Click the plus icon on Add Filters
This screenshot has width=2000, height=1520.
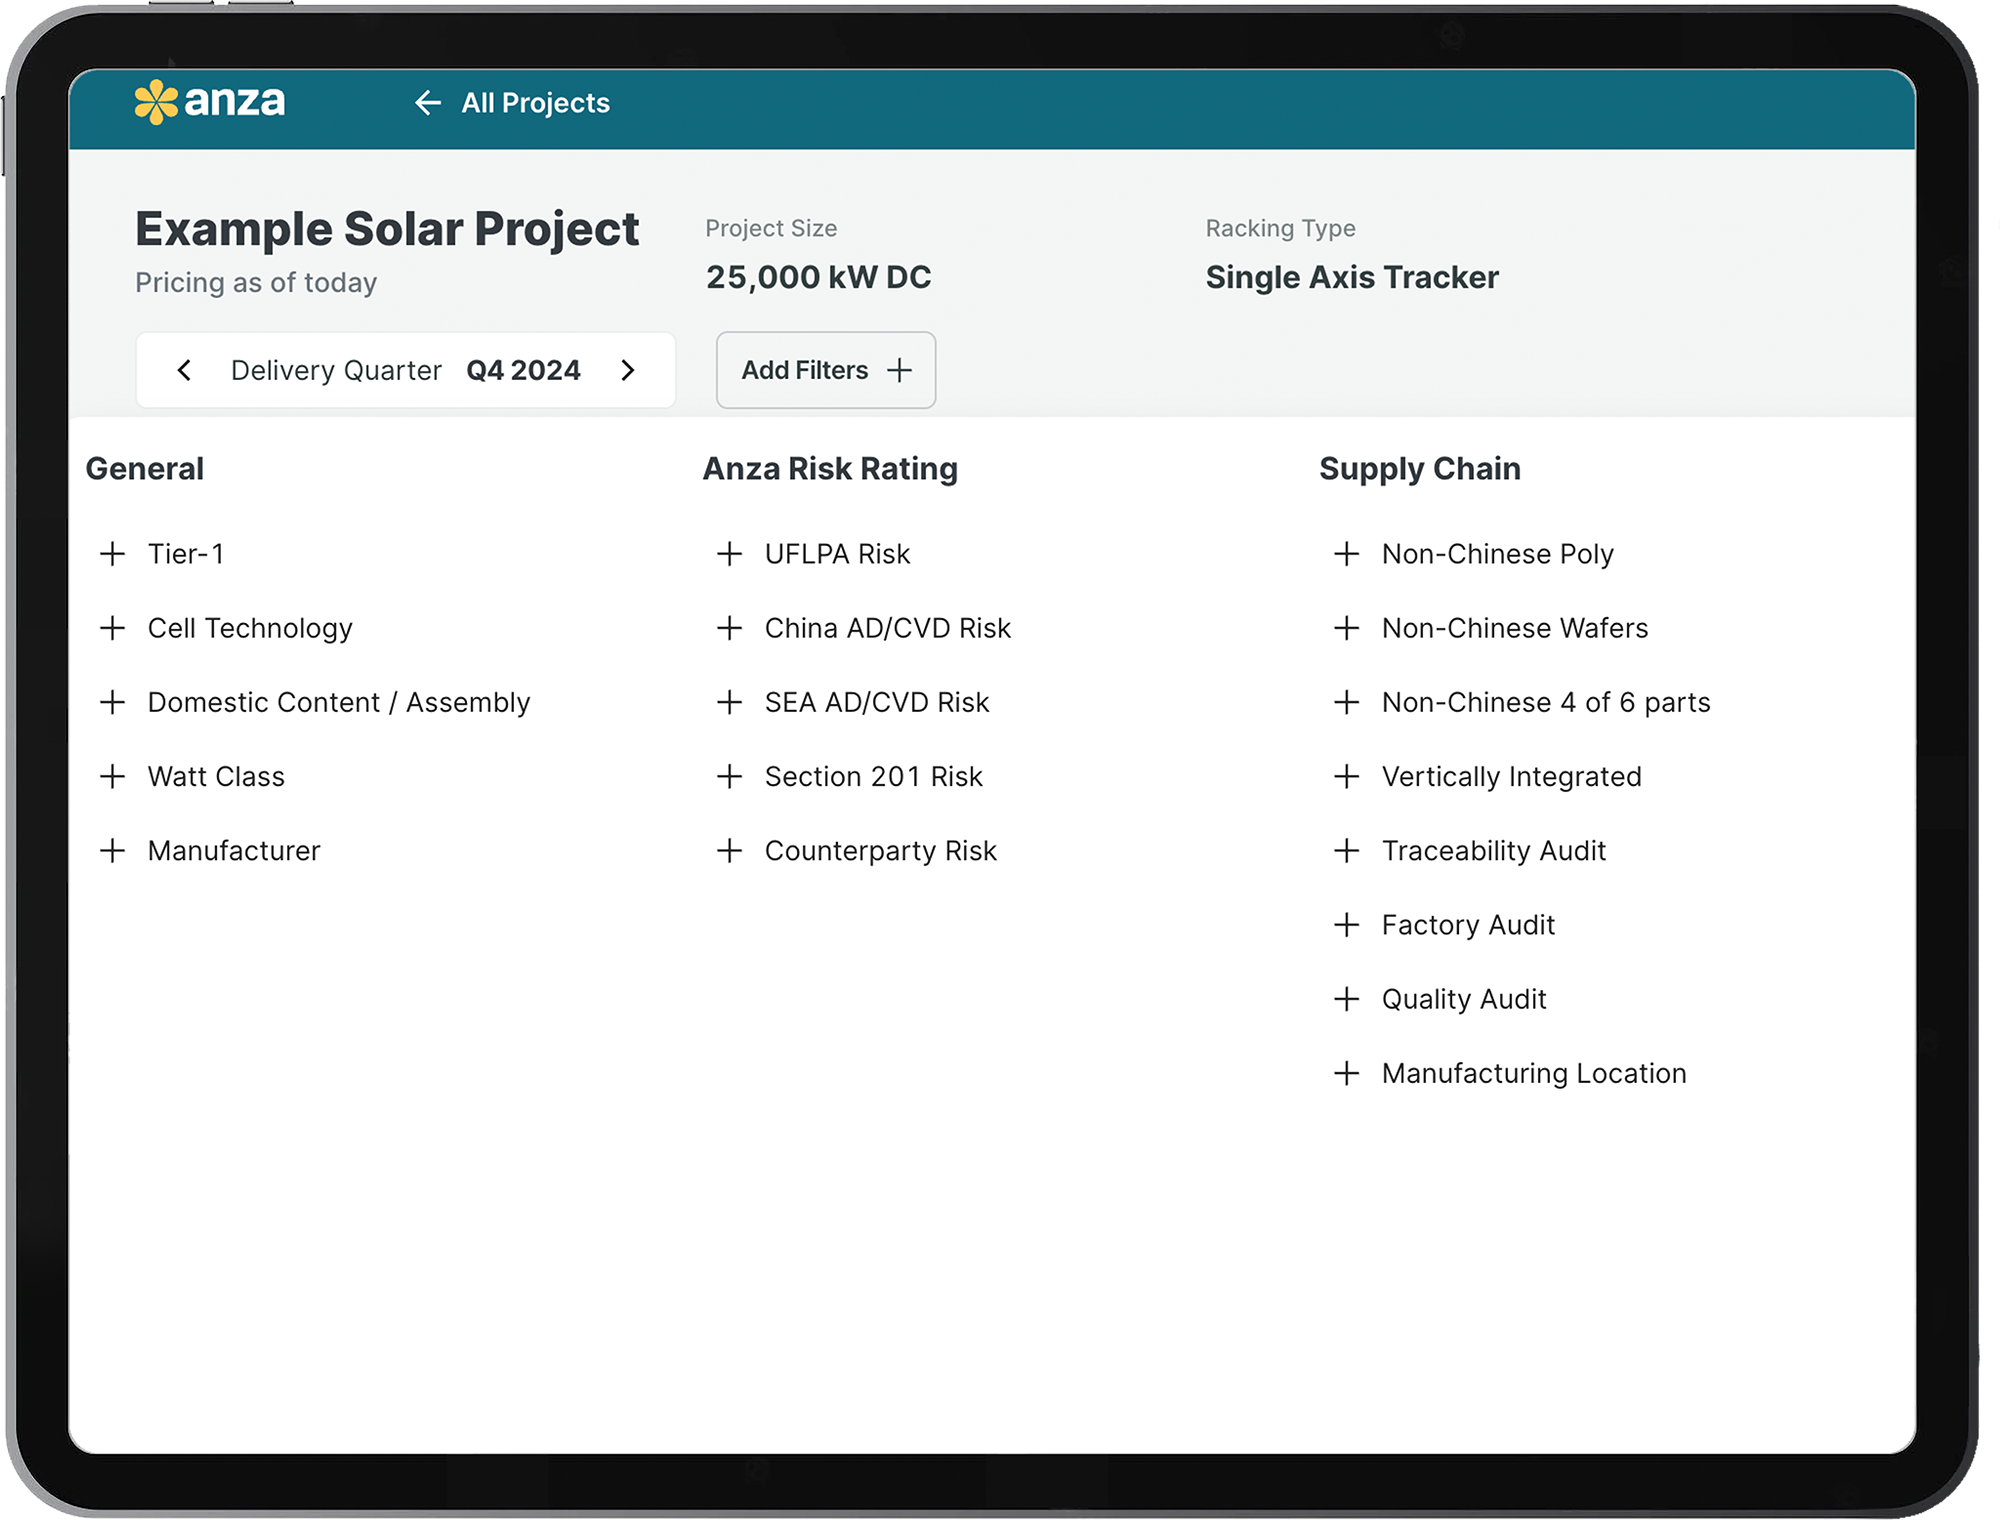click(900, 370)
